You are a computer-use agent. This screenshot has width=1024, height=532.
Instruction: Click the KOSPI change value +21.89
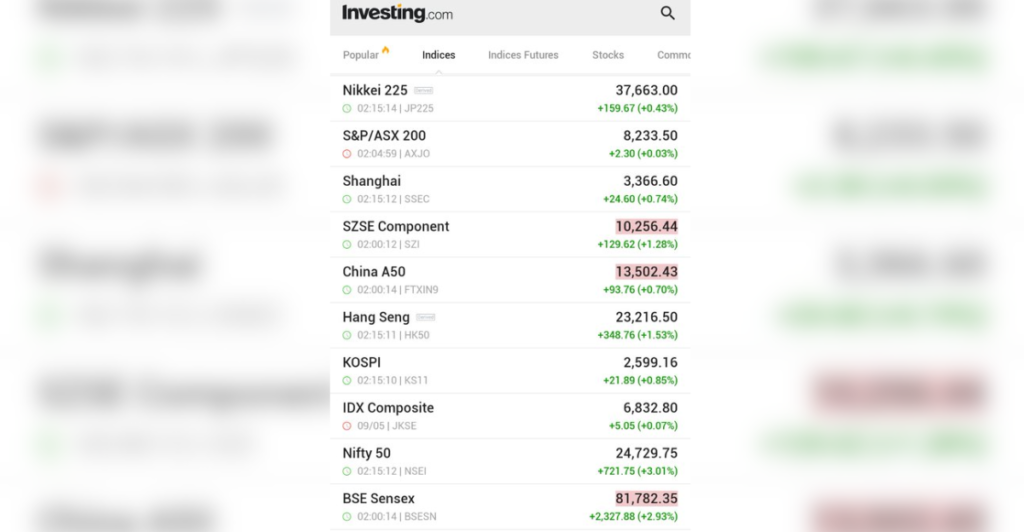coord(618,381)
